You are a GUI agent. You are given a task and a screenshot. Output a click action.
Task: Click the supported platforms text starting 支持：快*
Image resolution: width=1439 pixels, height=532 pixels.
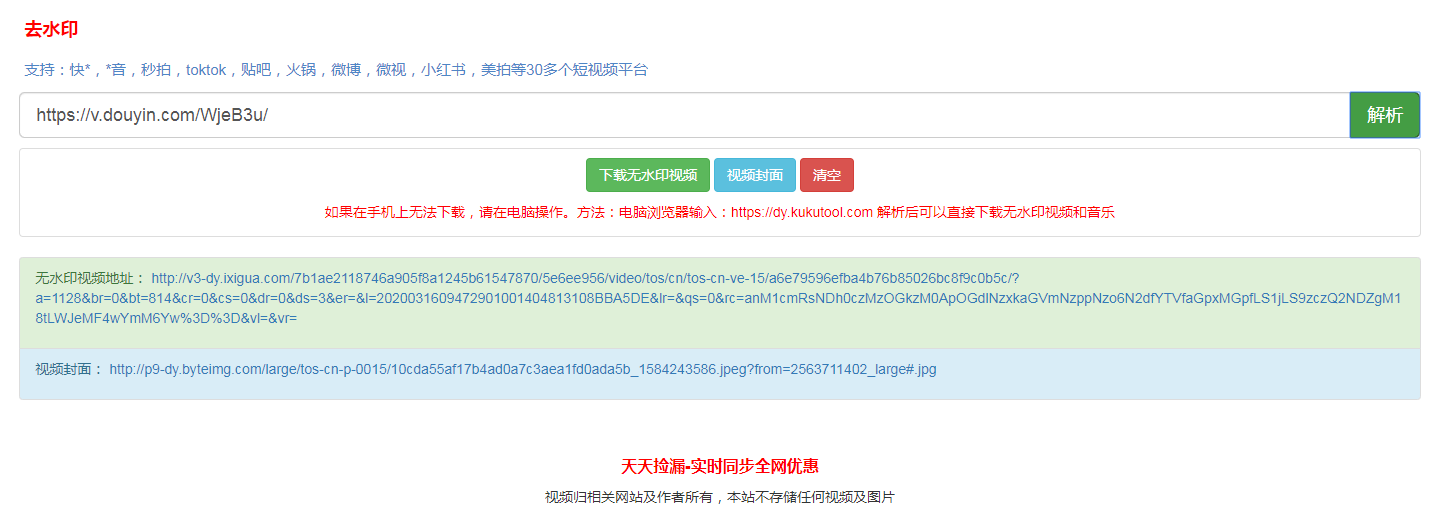click(x=336, y=70)
